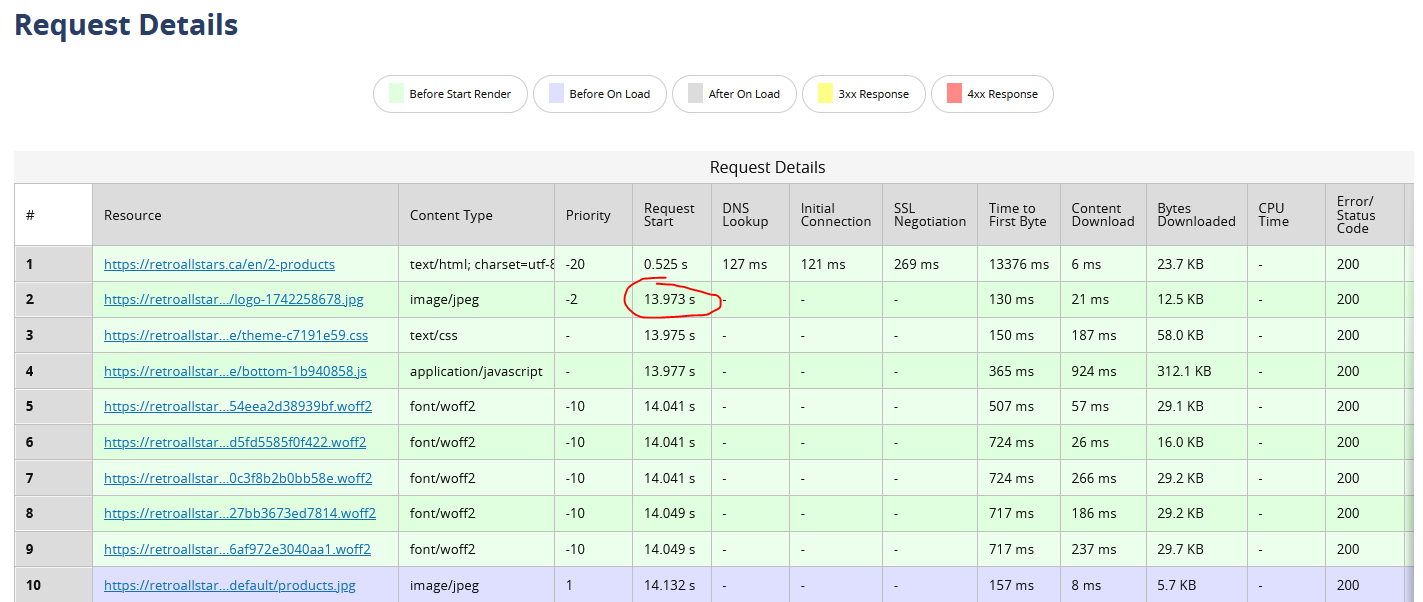Open the theme-c7191e59.css resource link
The height and width of the screenshot is (602, 1423).
click(236, 335)
